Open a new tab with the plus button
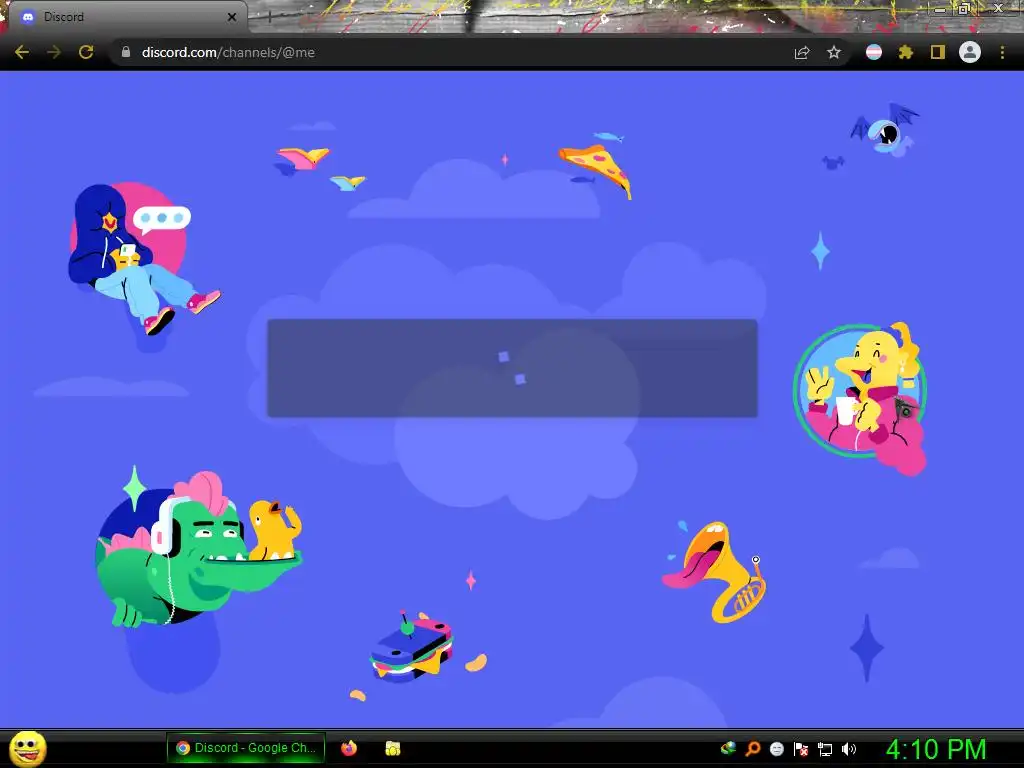Image resolution: width=1024 pixels, height=768 pixels. point(268,17)
